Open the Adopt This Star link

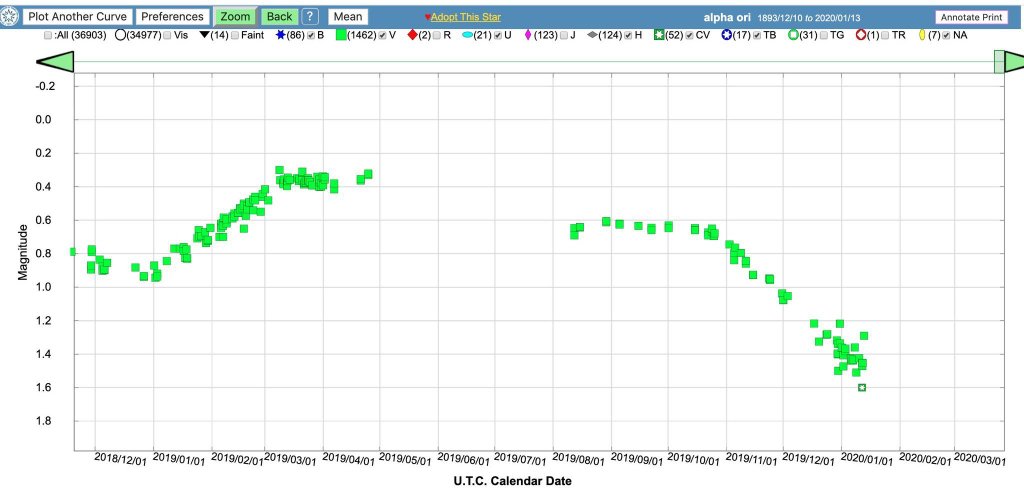coord(466,18)
